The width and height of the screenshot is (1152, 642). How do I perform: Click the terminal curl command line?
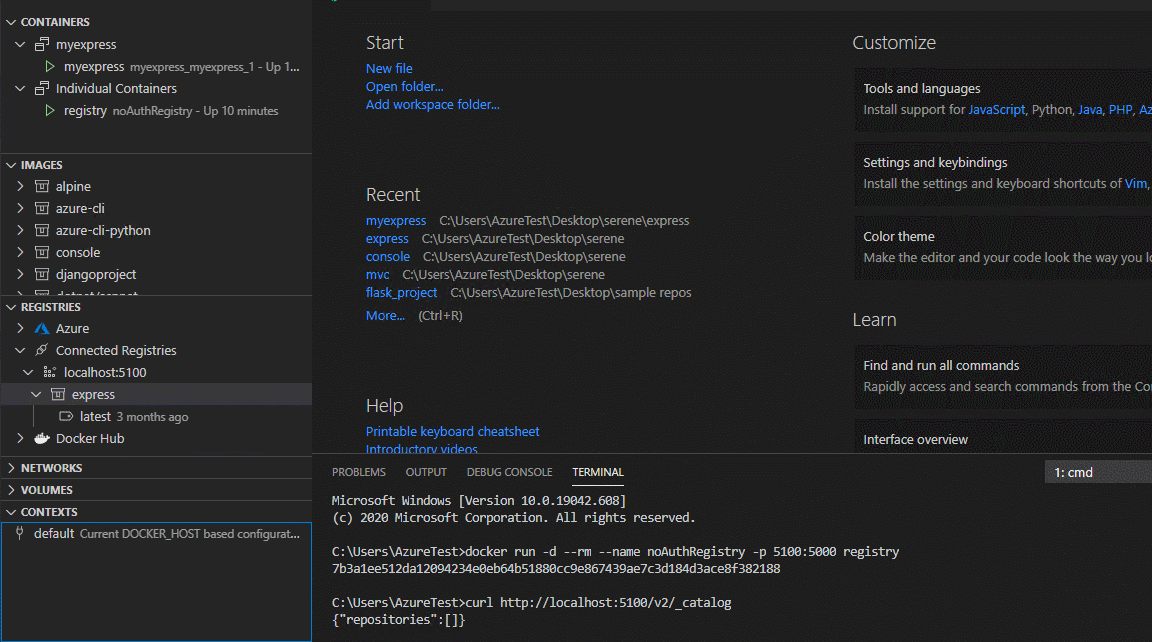[531, 602]
